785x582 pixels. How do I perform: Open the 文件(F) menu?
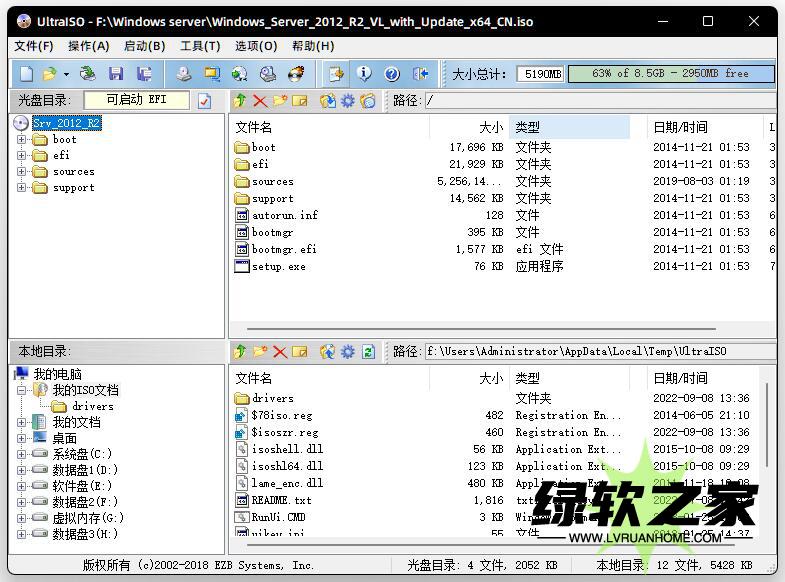click(33, 46)
